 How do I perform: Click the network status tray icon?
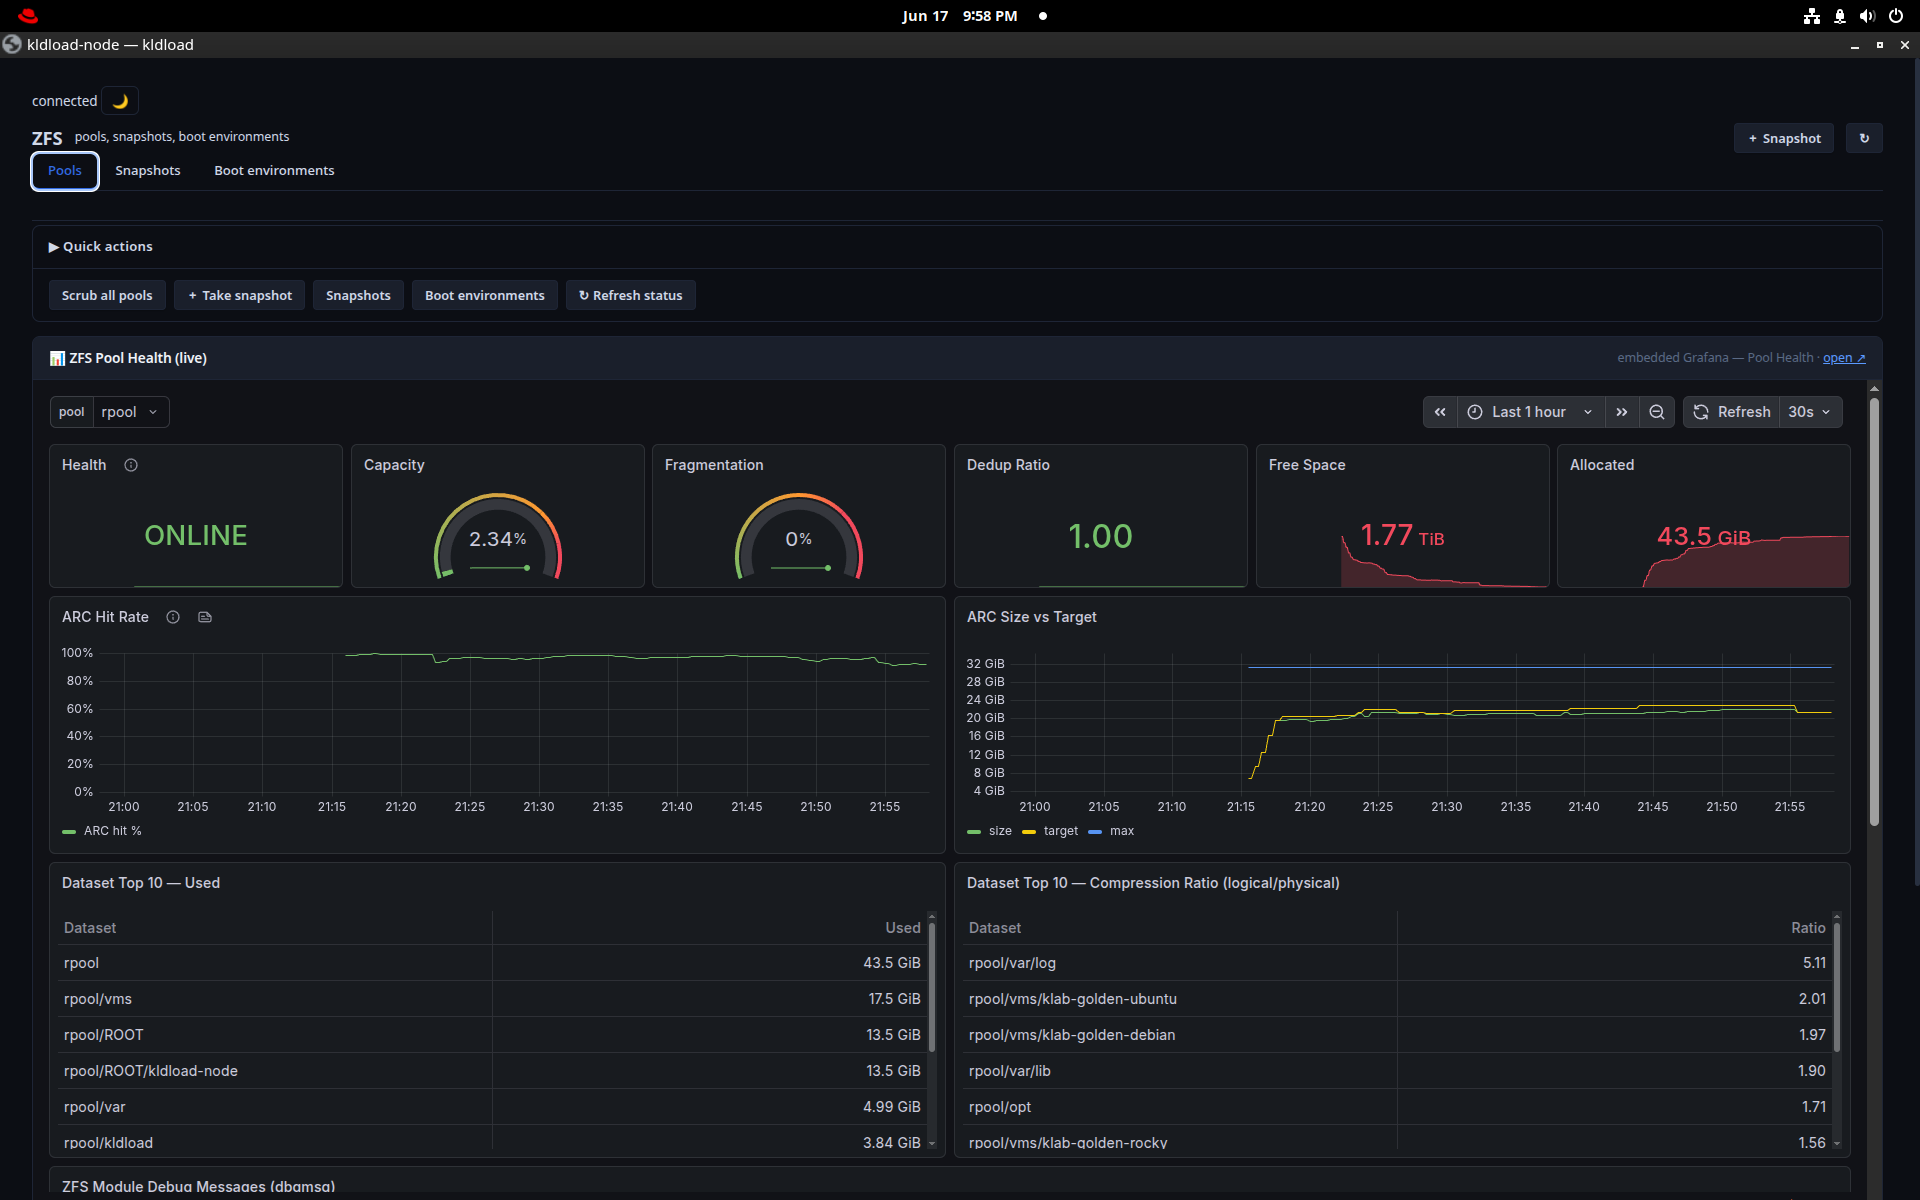(1812, 16)
